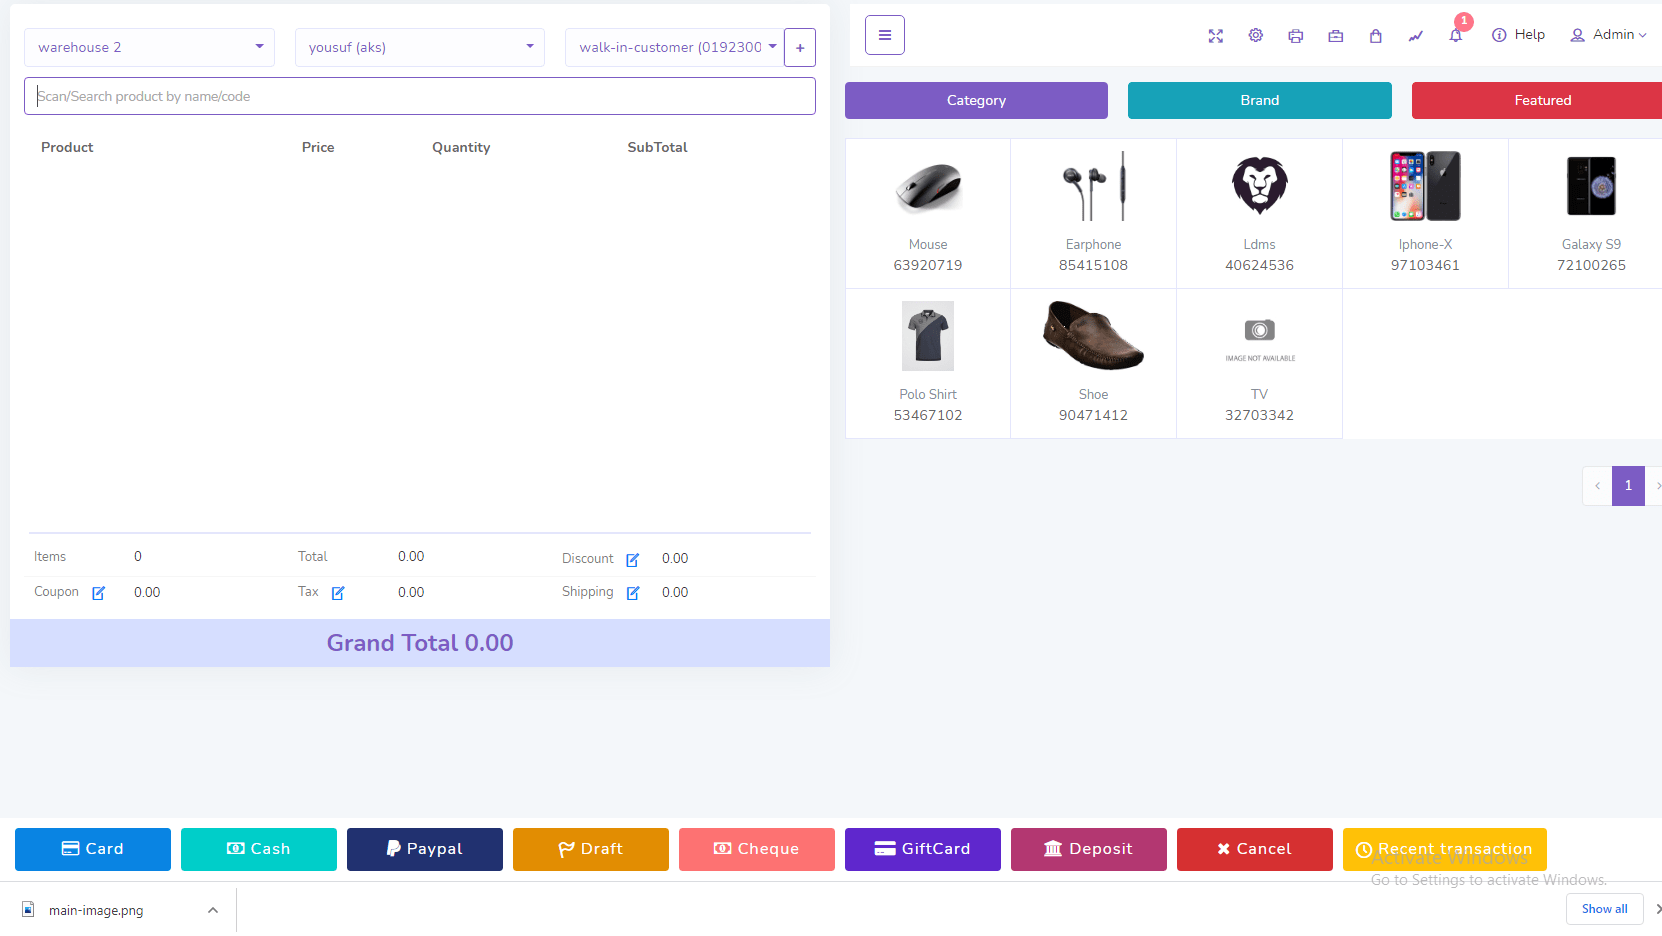Click the fullscreen expand icon
Viewport: 1662px width, 936px height.
tap(1215, 36)
